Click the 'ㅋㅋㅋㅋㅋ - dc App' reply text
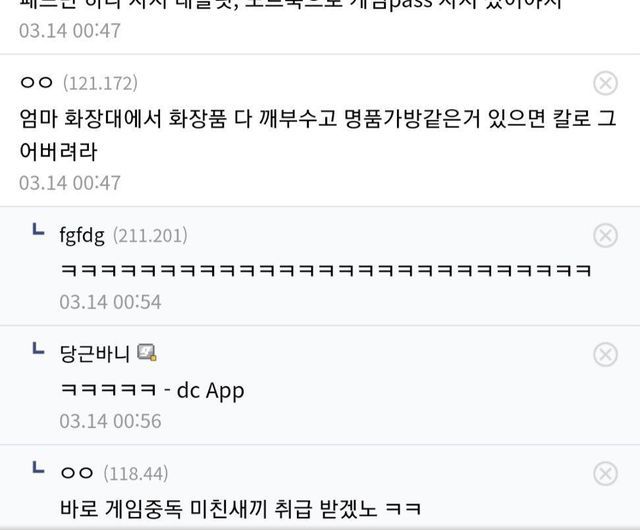This screenshot has height=530, width=640. pyautogui.click(x=152, y=390)
